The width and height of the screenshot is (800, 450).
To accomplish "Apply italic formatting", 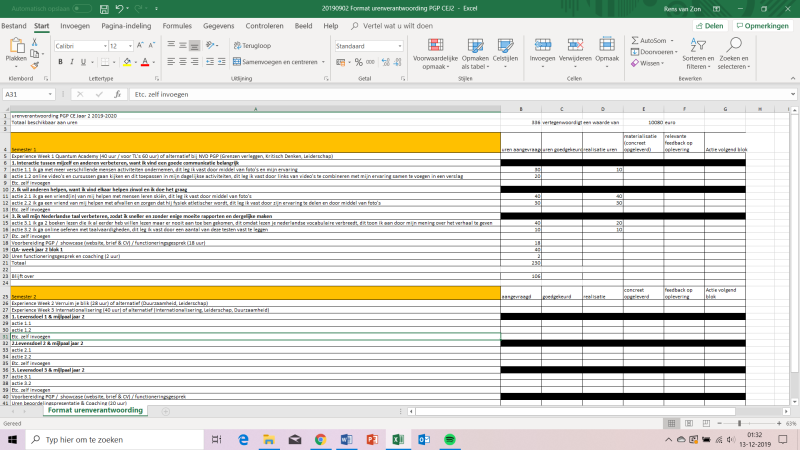I will click(x=71, y=62).
